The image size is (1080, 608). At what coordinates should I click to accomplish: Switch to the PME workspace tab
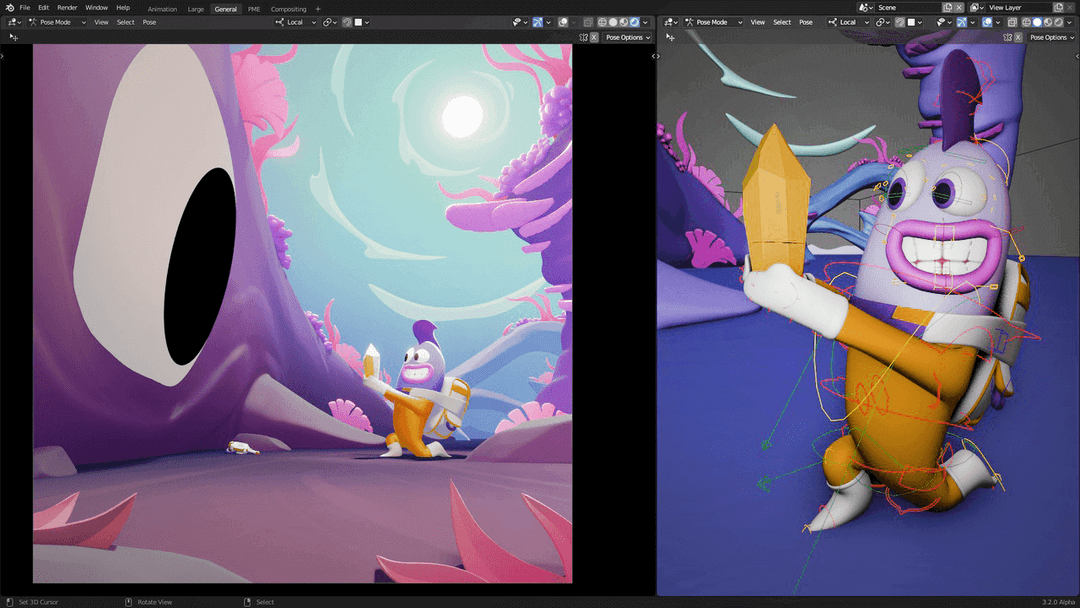(254, 9)
